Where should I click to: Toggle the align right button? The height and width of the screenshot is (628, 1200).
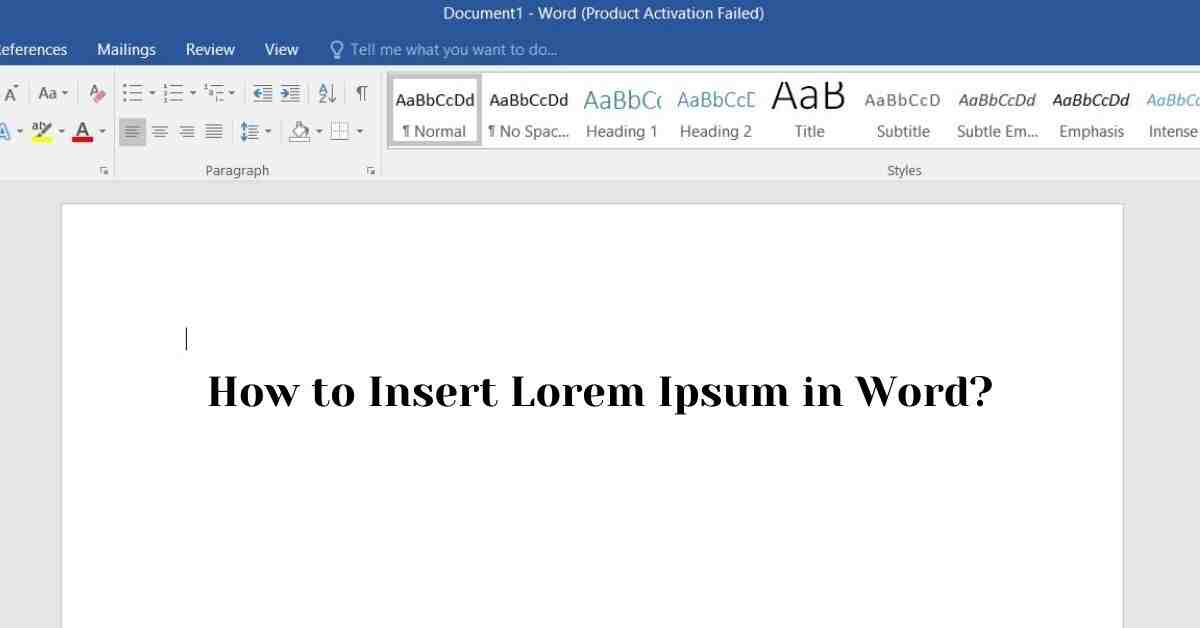pyautogui.click(x=187, y=131)
